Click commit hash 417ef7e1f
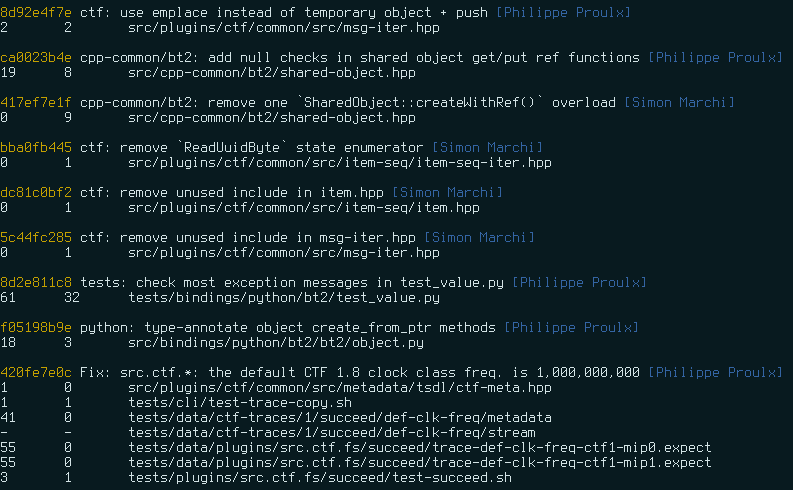Image resolution: width=793 pixels, height=490 pixels. (36, 102)
